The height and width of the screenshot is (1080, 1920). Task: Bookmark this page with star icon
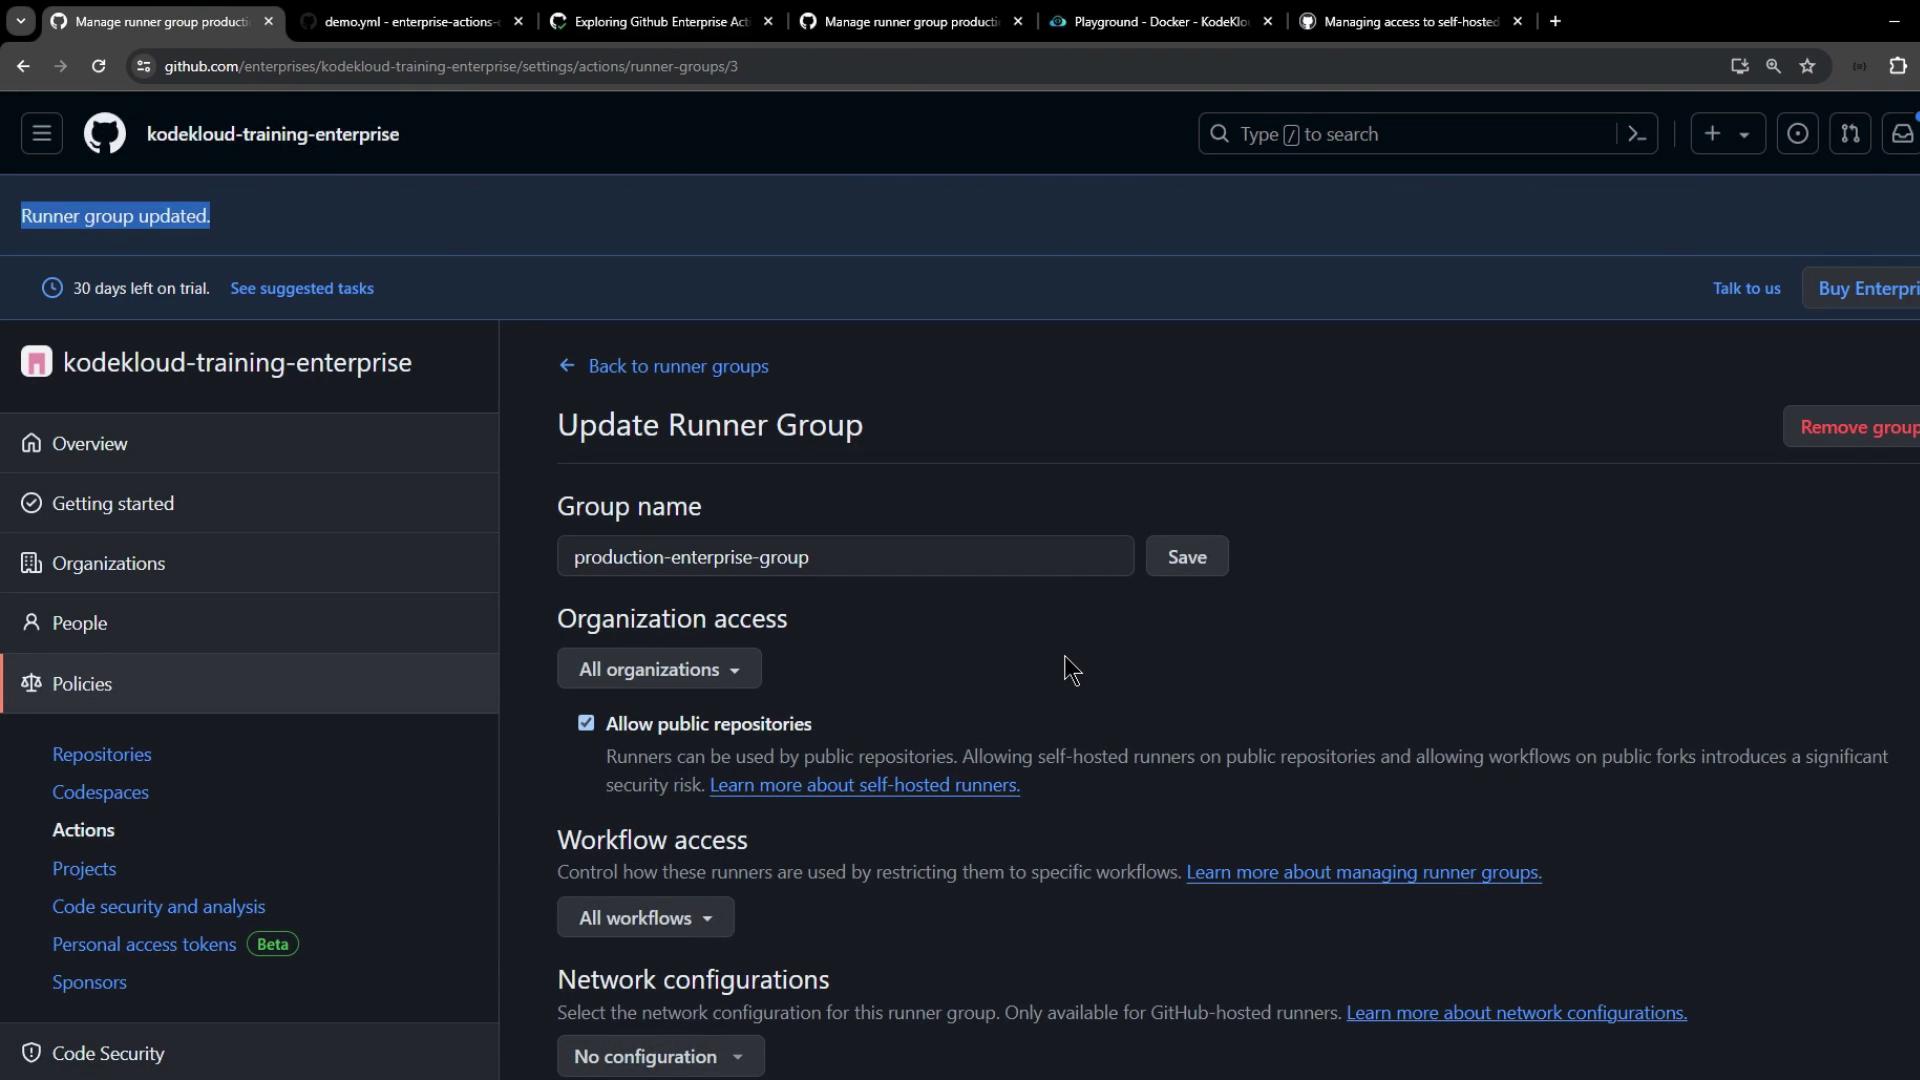click(x=1807, y=66)
